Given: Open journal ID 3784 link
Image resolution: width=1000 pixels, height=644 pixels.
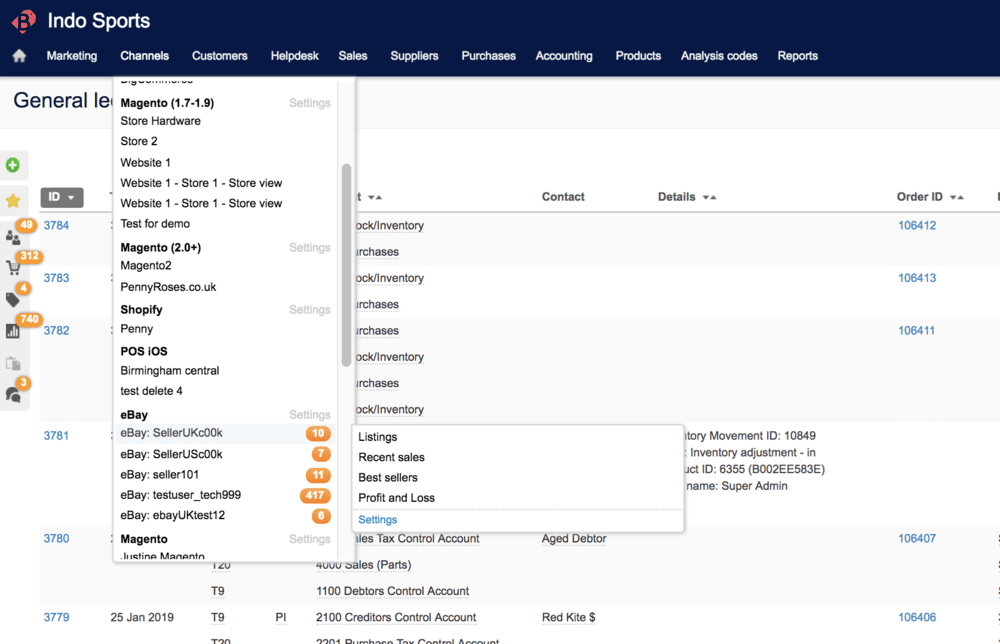Looking at the screenshot, I should pyautogui.click(x=56, y=226).
